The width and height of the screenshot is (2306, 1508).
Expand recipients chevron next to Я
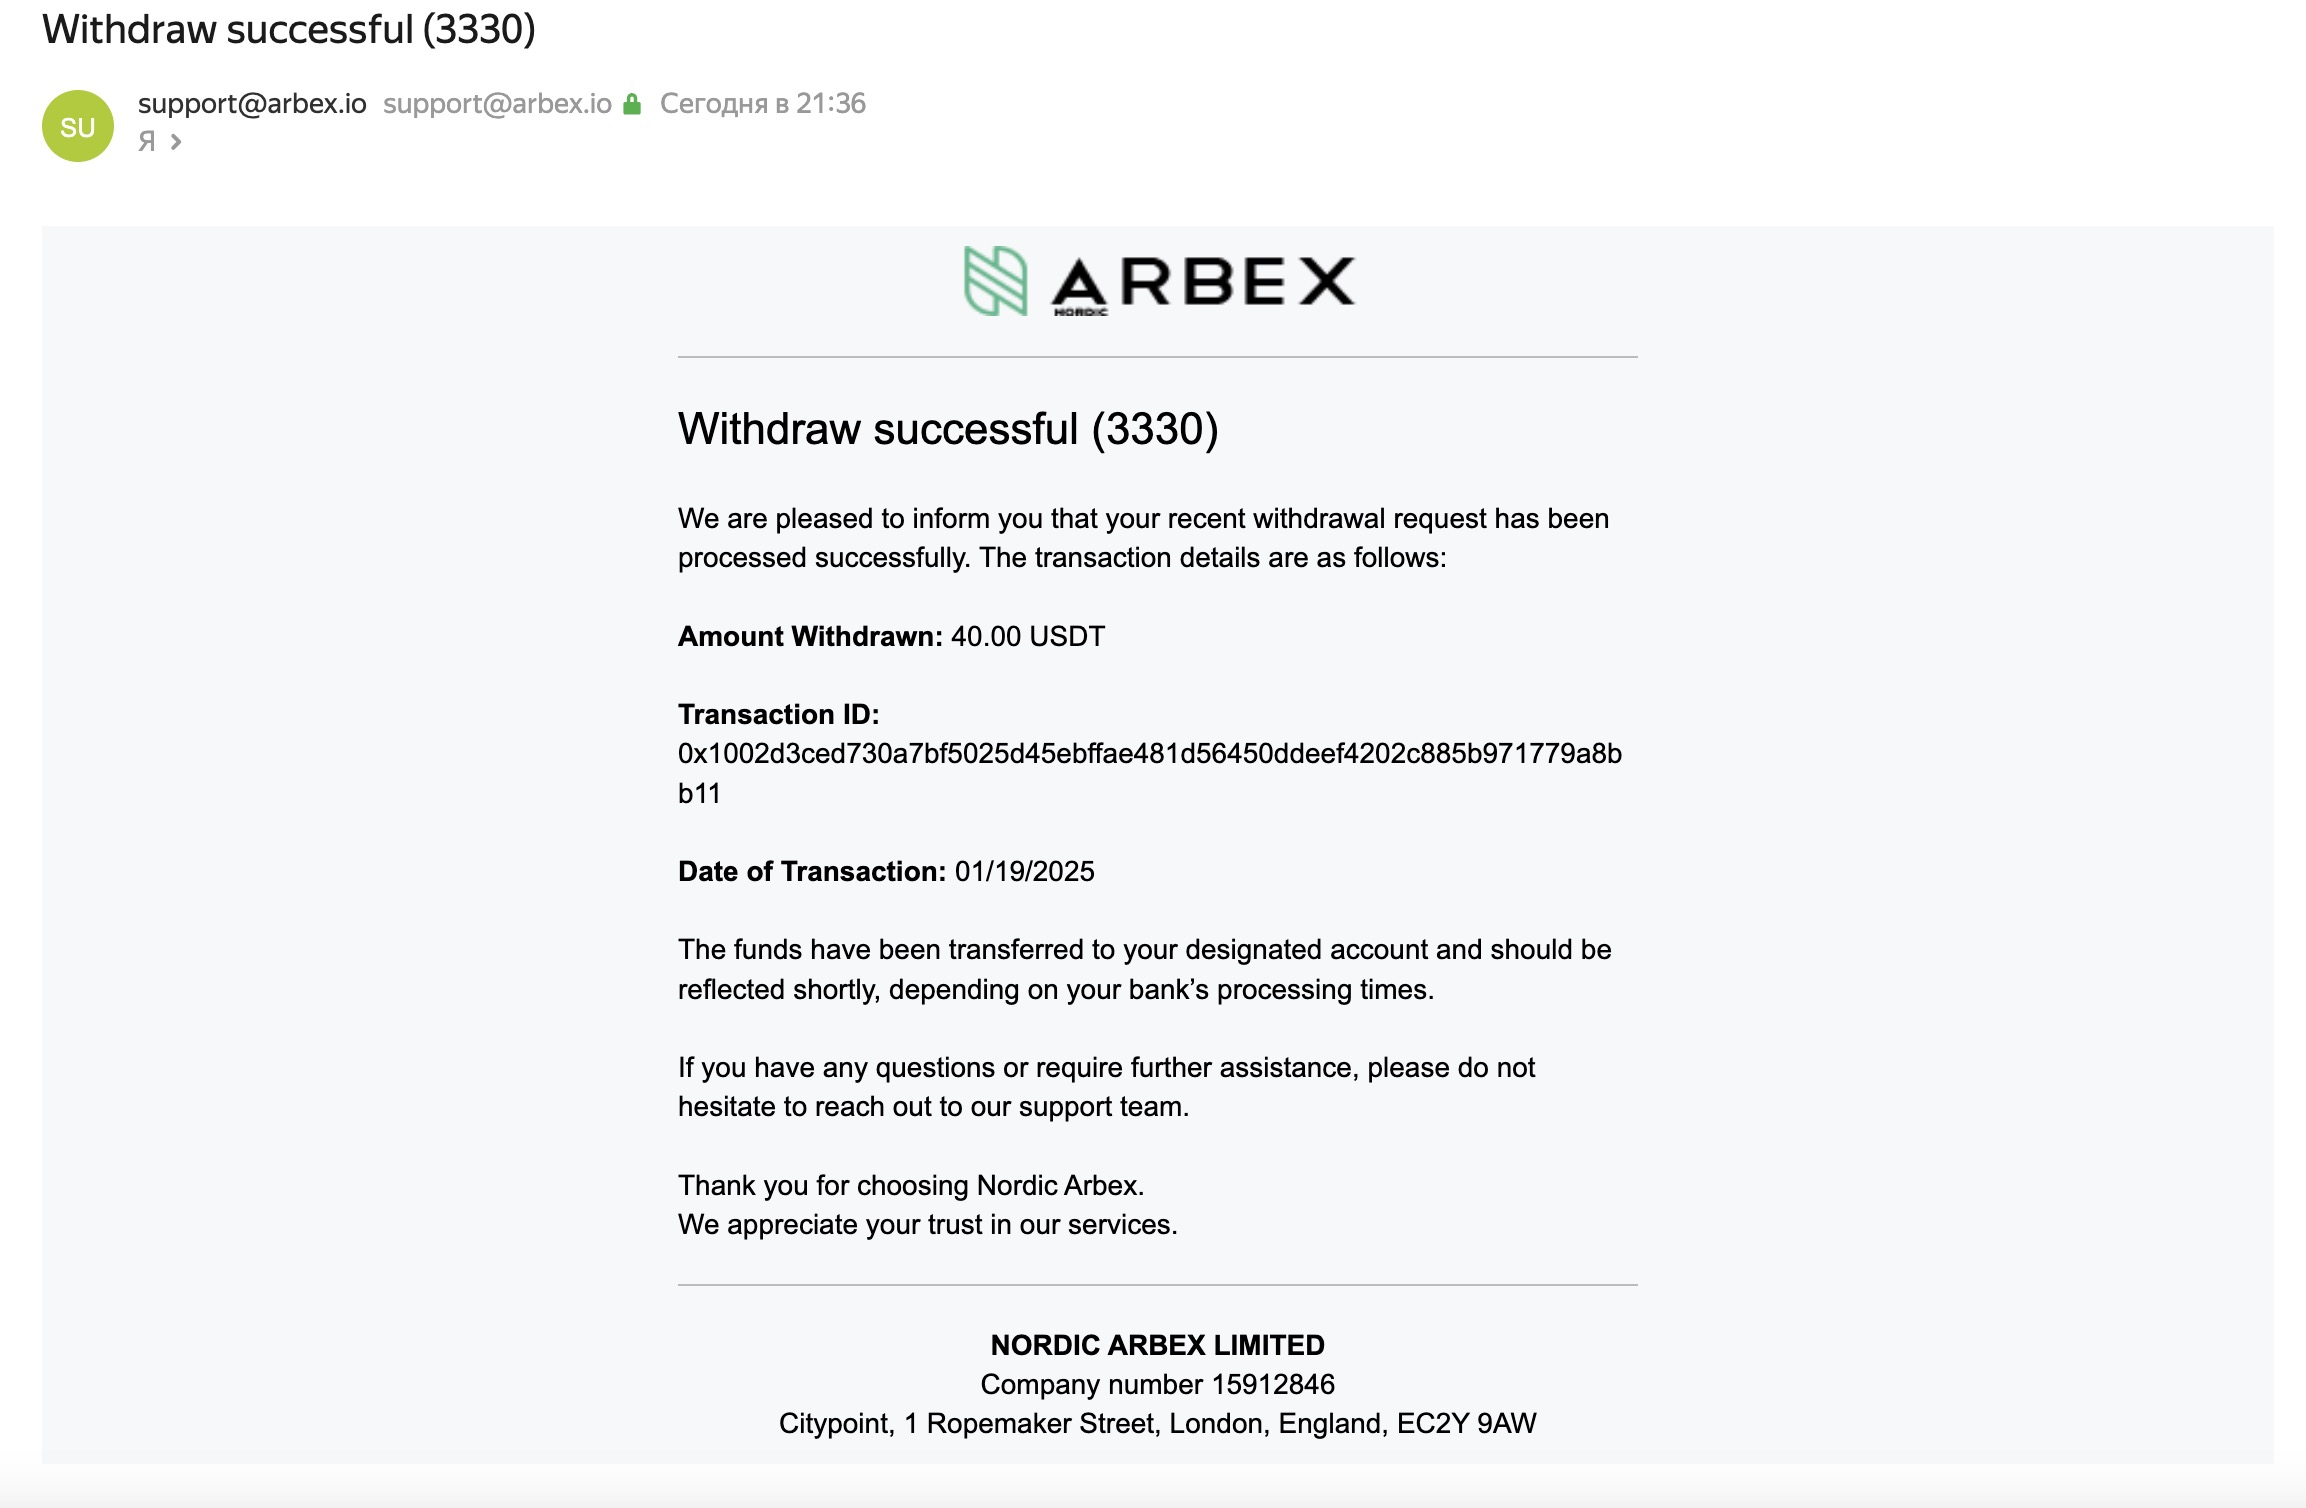[176, 142]
